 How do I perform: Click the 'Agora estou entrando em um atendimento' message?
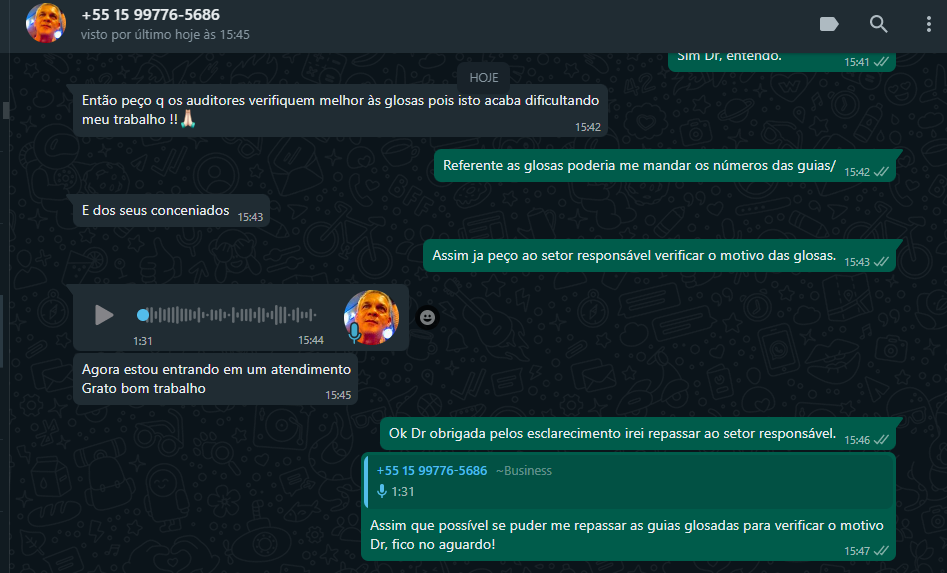[x=215, y=379]
